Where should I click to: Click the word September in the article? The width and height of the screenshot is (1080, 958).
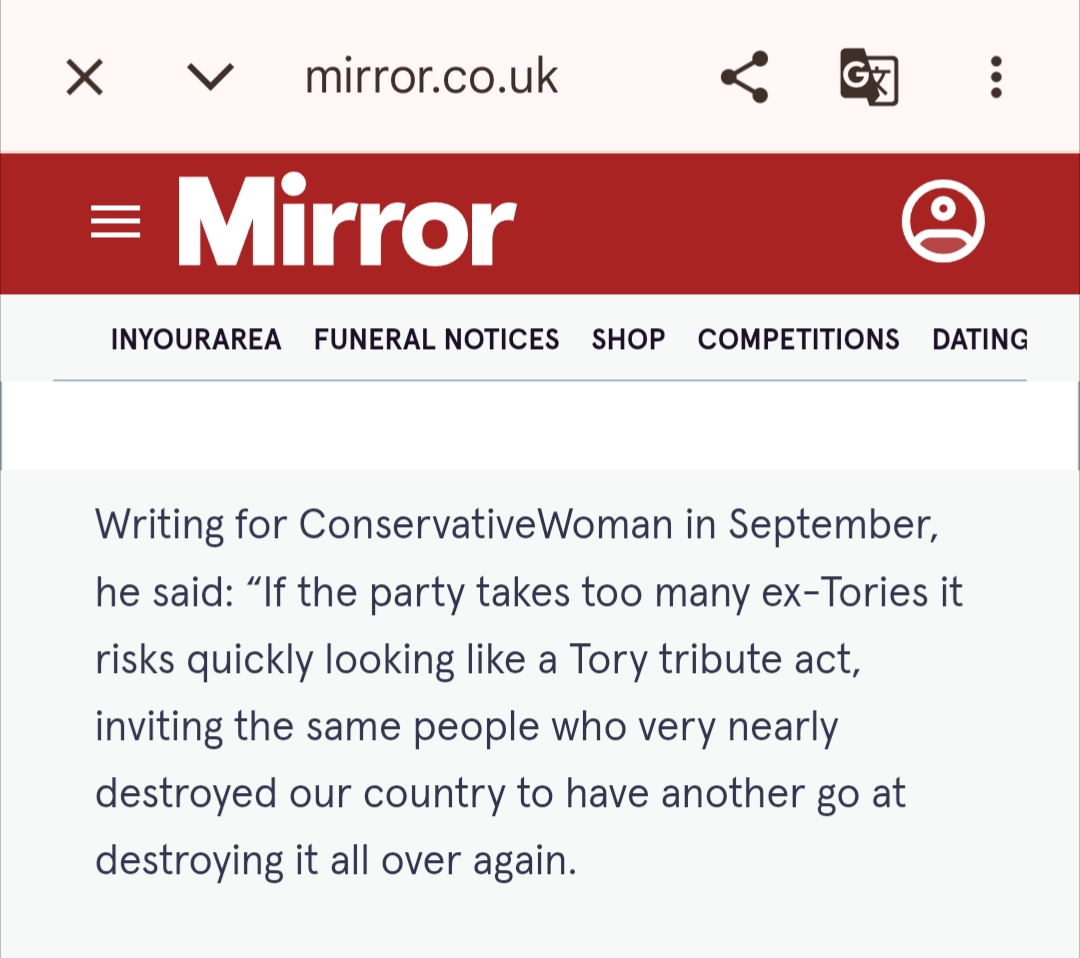coord(832,525)
